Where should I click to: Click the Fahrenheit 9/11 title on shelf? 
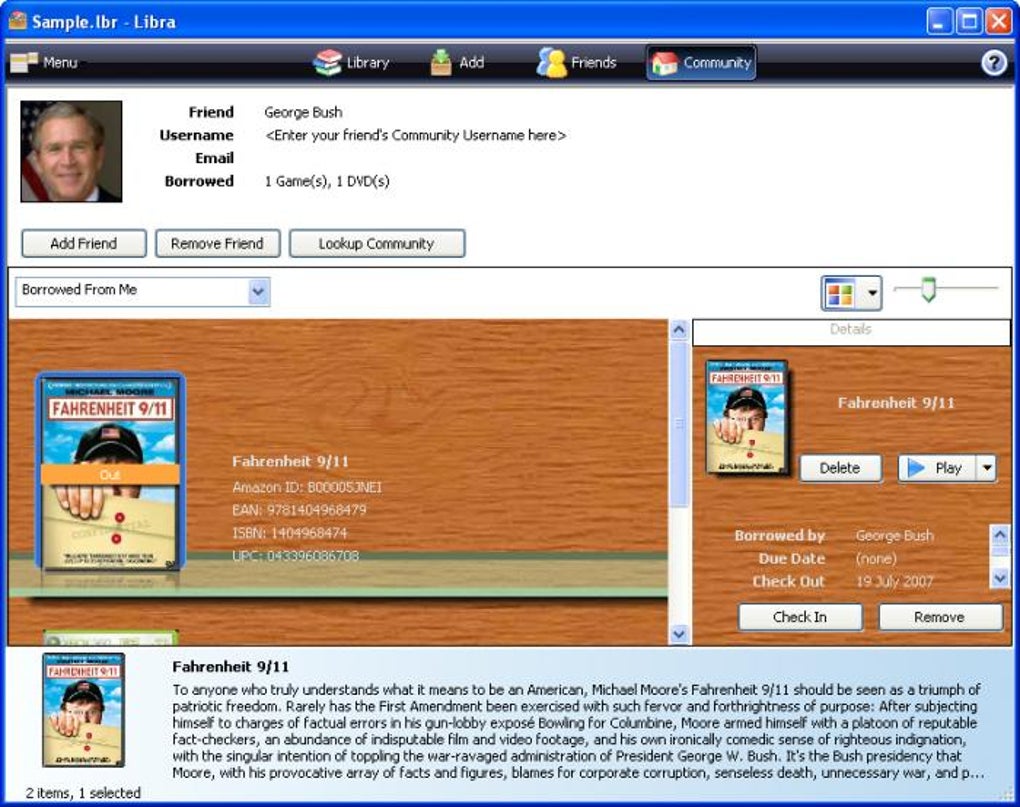[290, 462]
